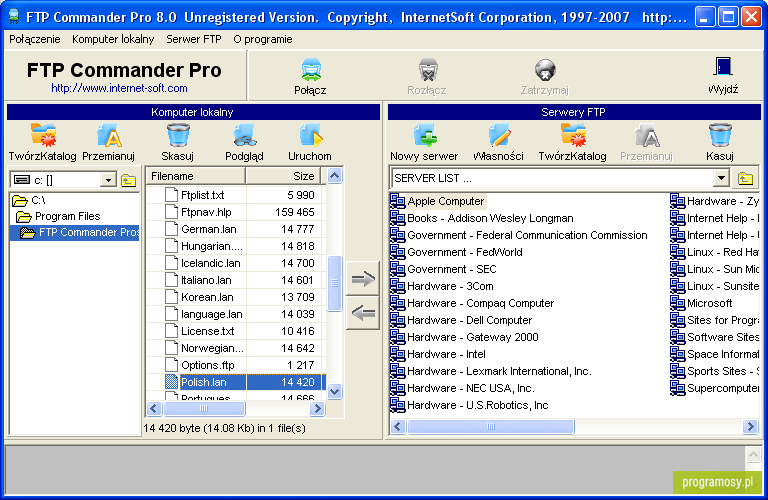This screenshot has height=500, width=768.
Task: Sort files by Size column header
Action: coord(283,176)
